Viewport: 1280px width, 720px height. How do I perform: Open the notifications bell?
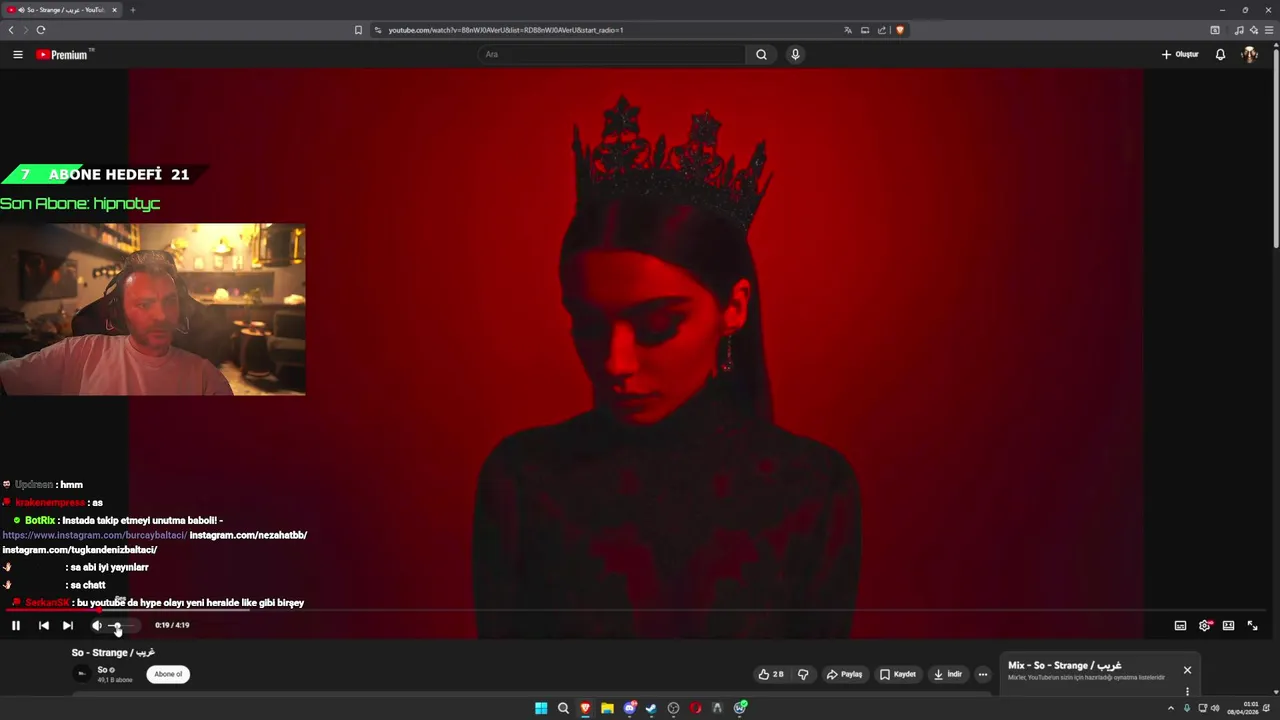coord(1220,55)
